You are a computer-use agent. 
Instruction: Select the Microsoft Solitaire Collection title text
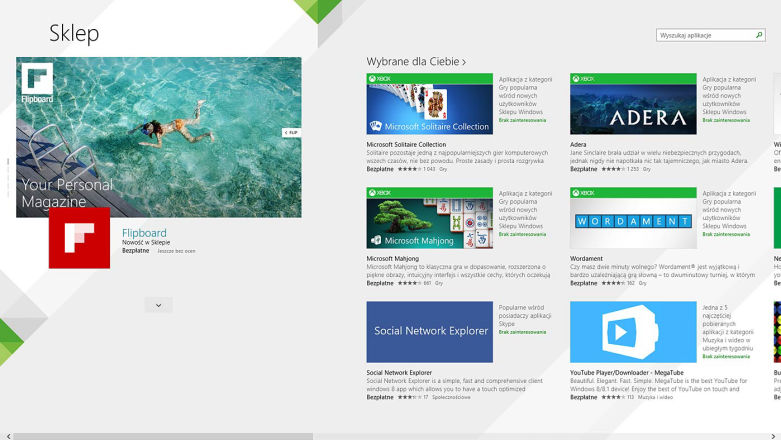pyautogui.click(x=406, y=145)
